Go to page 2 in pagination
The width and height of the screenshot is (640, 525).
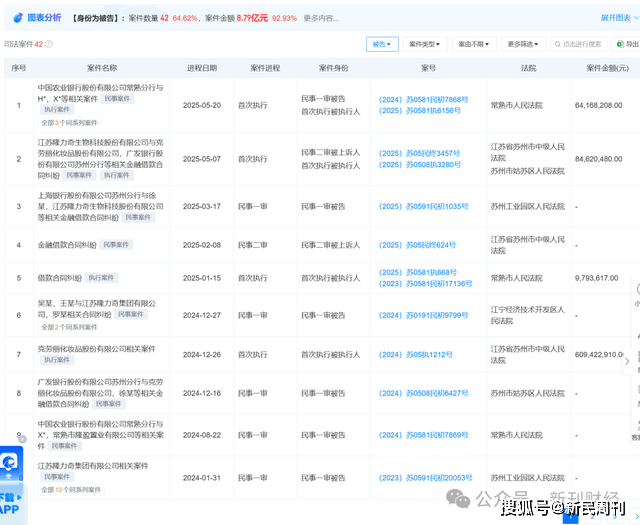593,518
